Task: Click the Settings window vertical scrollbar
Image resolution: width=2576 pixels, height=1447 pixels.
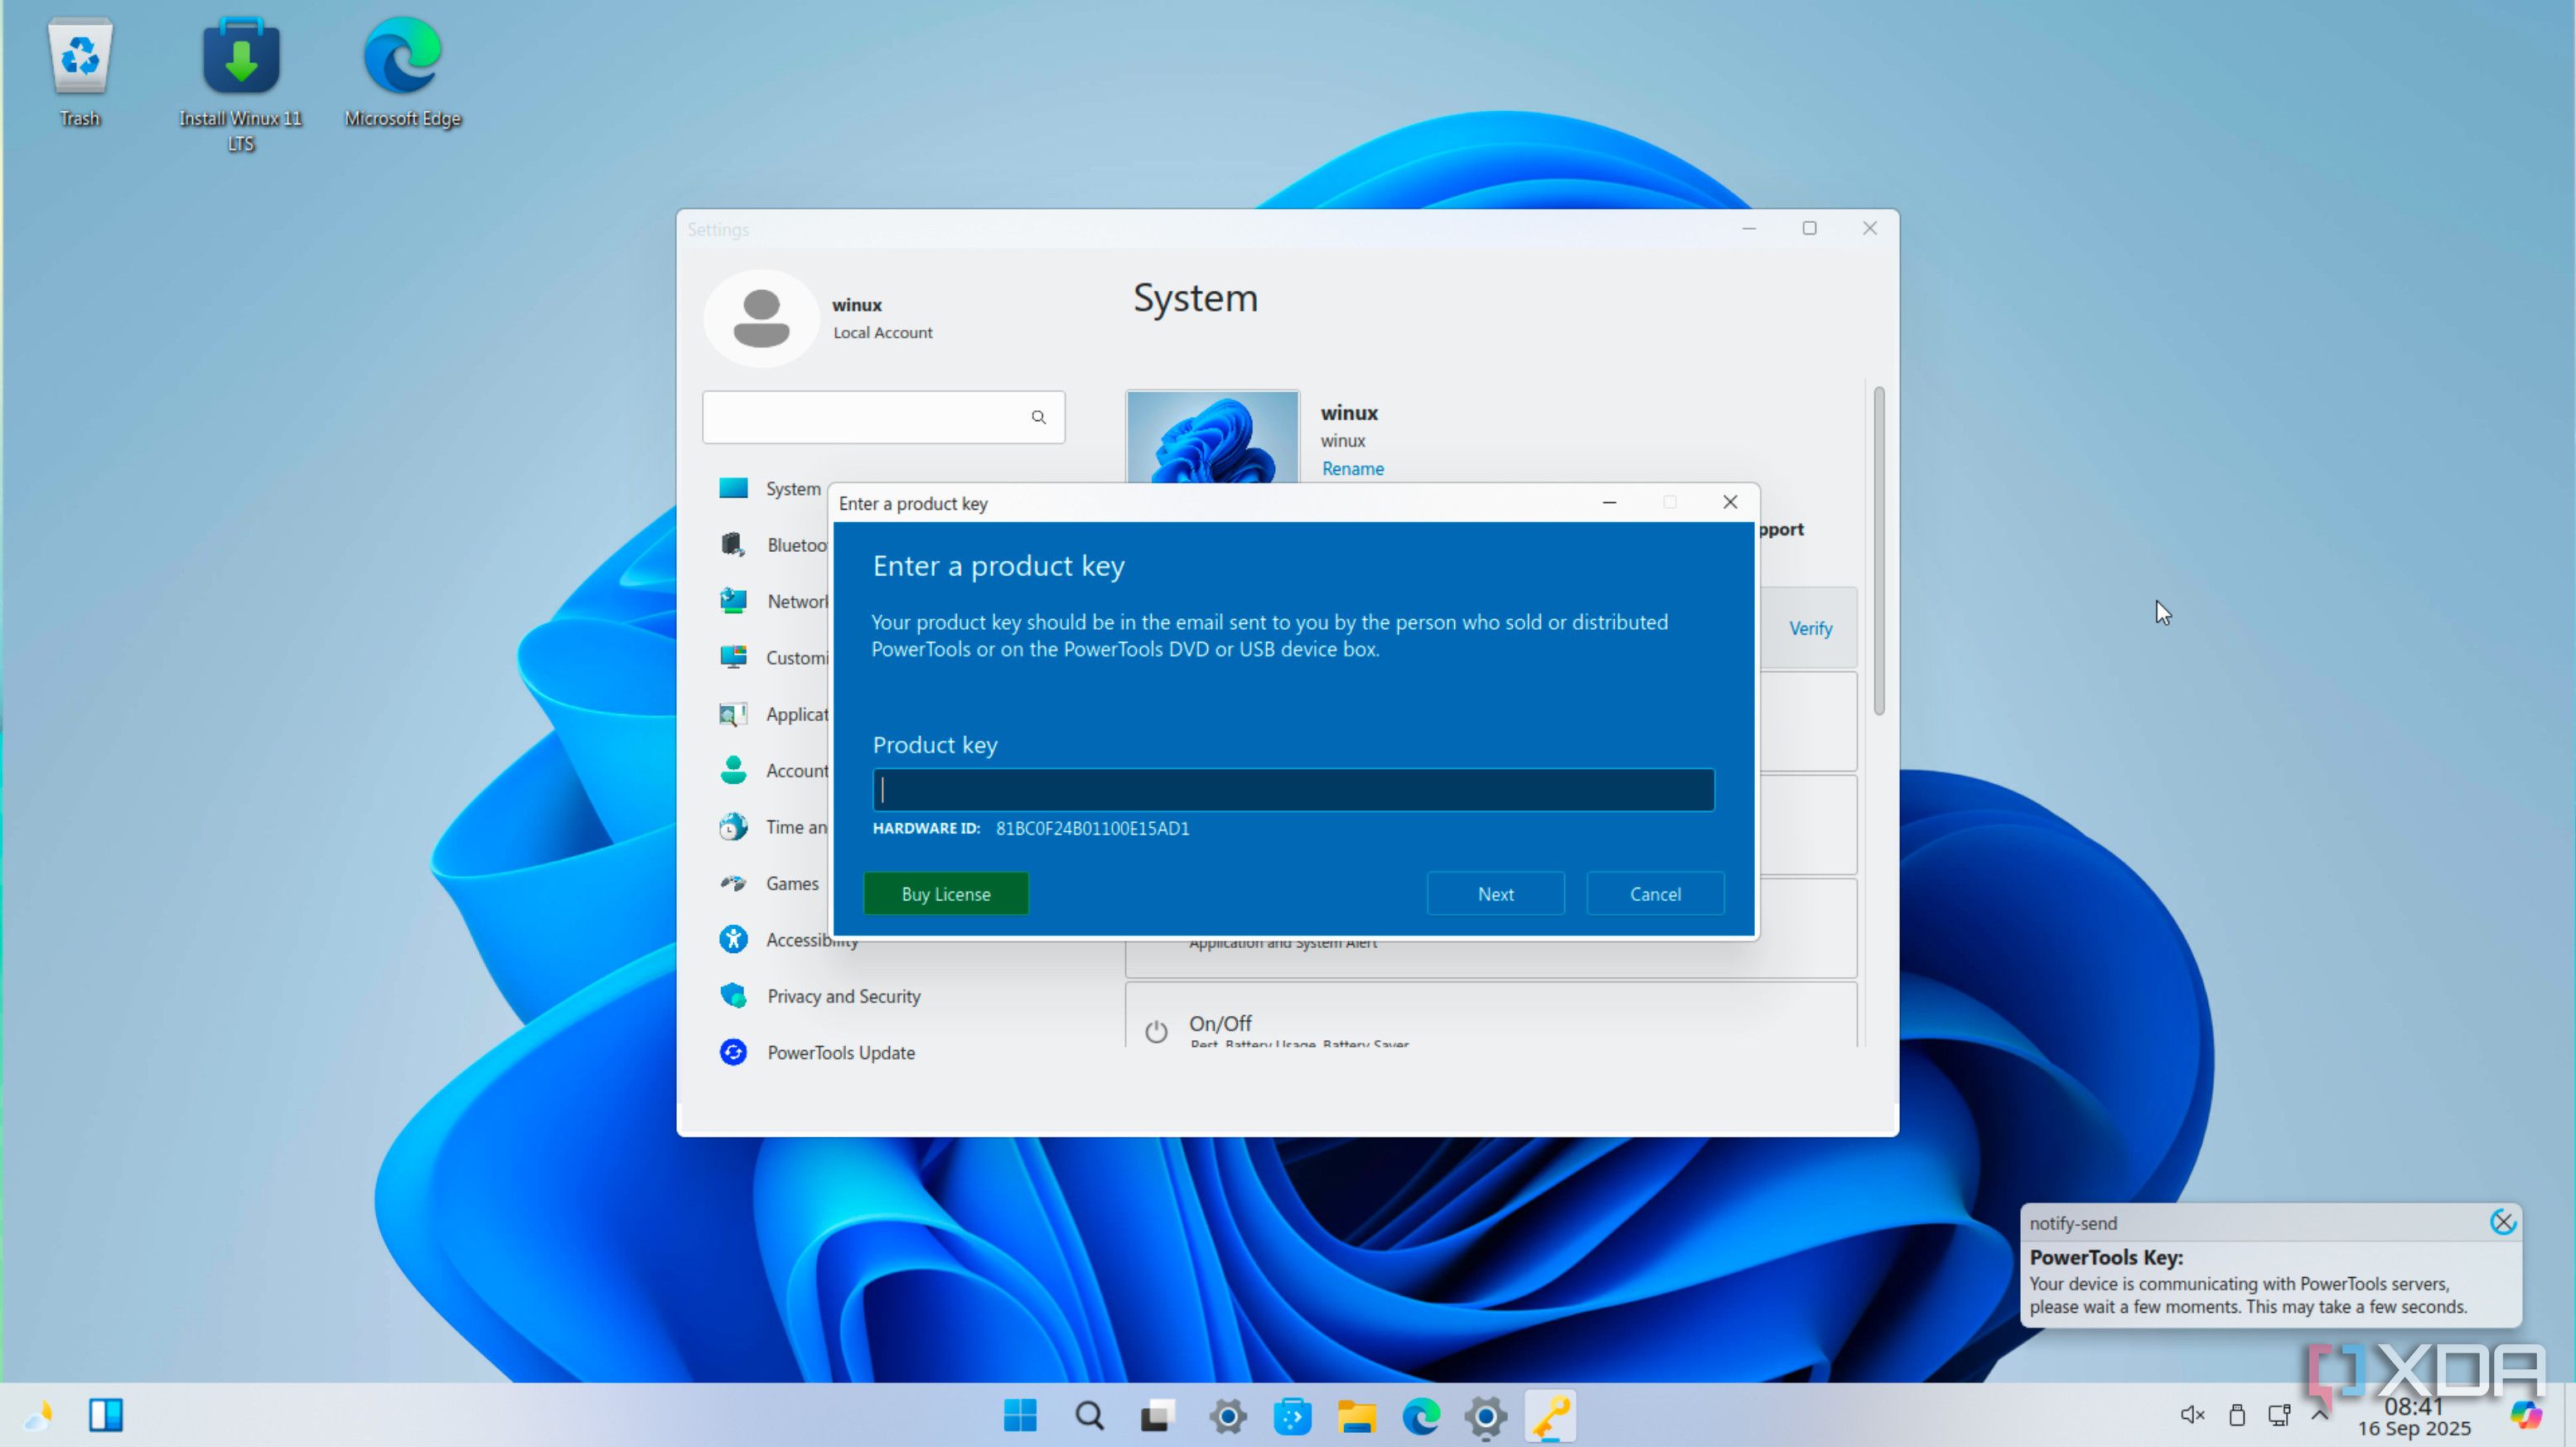Action: [x=1879, y=550]
